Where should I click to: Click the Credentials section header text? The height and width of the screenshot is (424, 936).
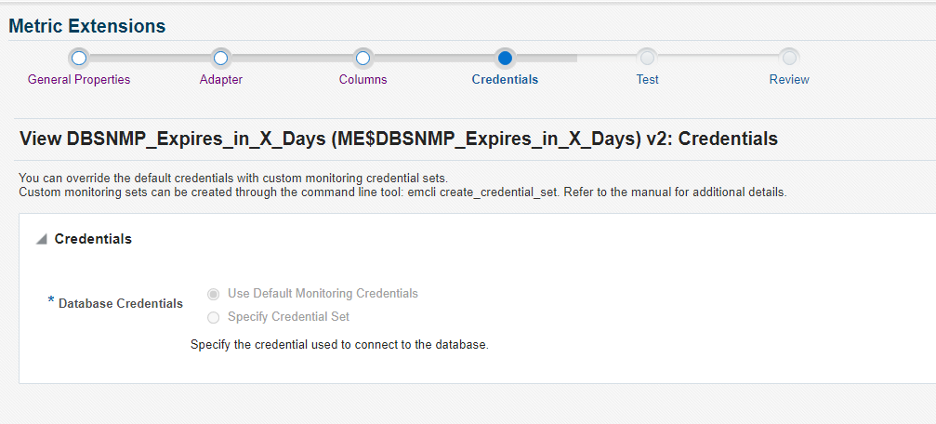93,239
